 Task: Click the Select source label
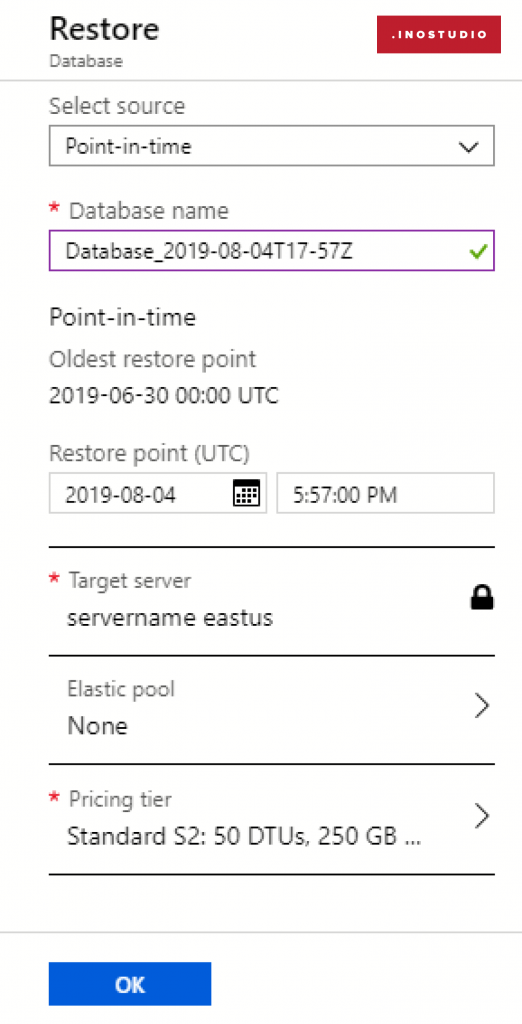coord(117,105)
